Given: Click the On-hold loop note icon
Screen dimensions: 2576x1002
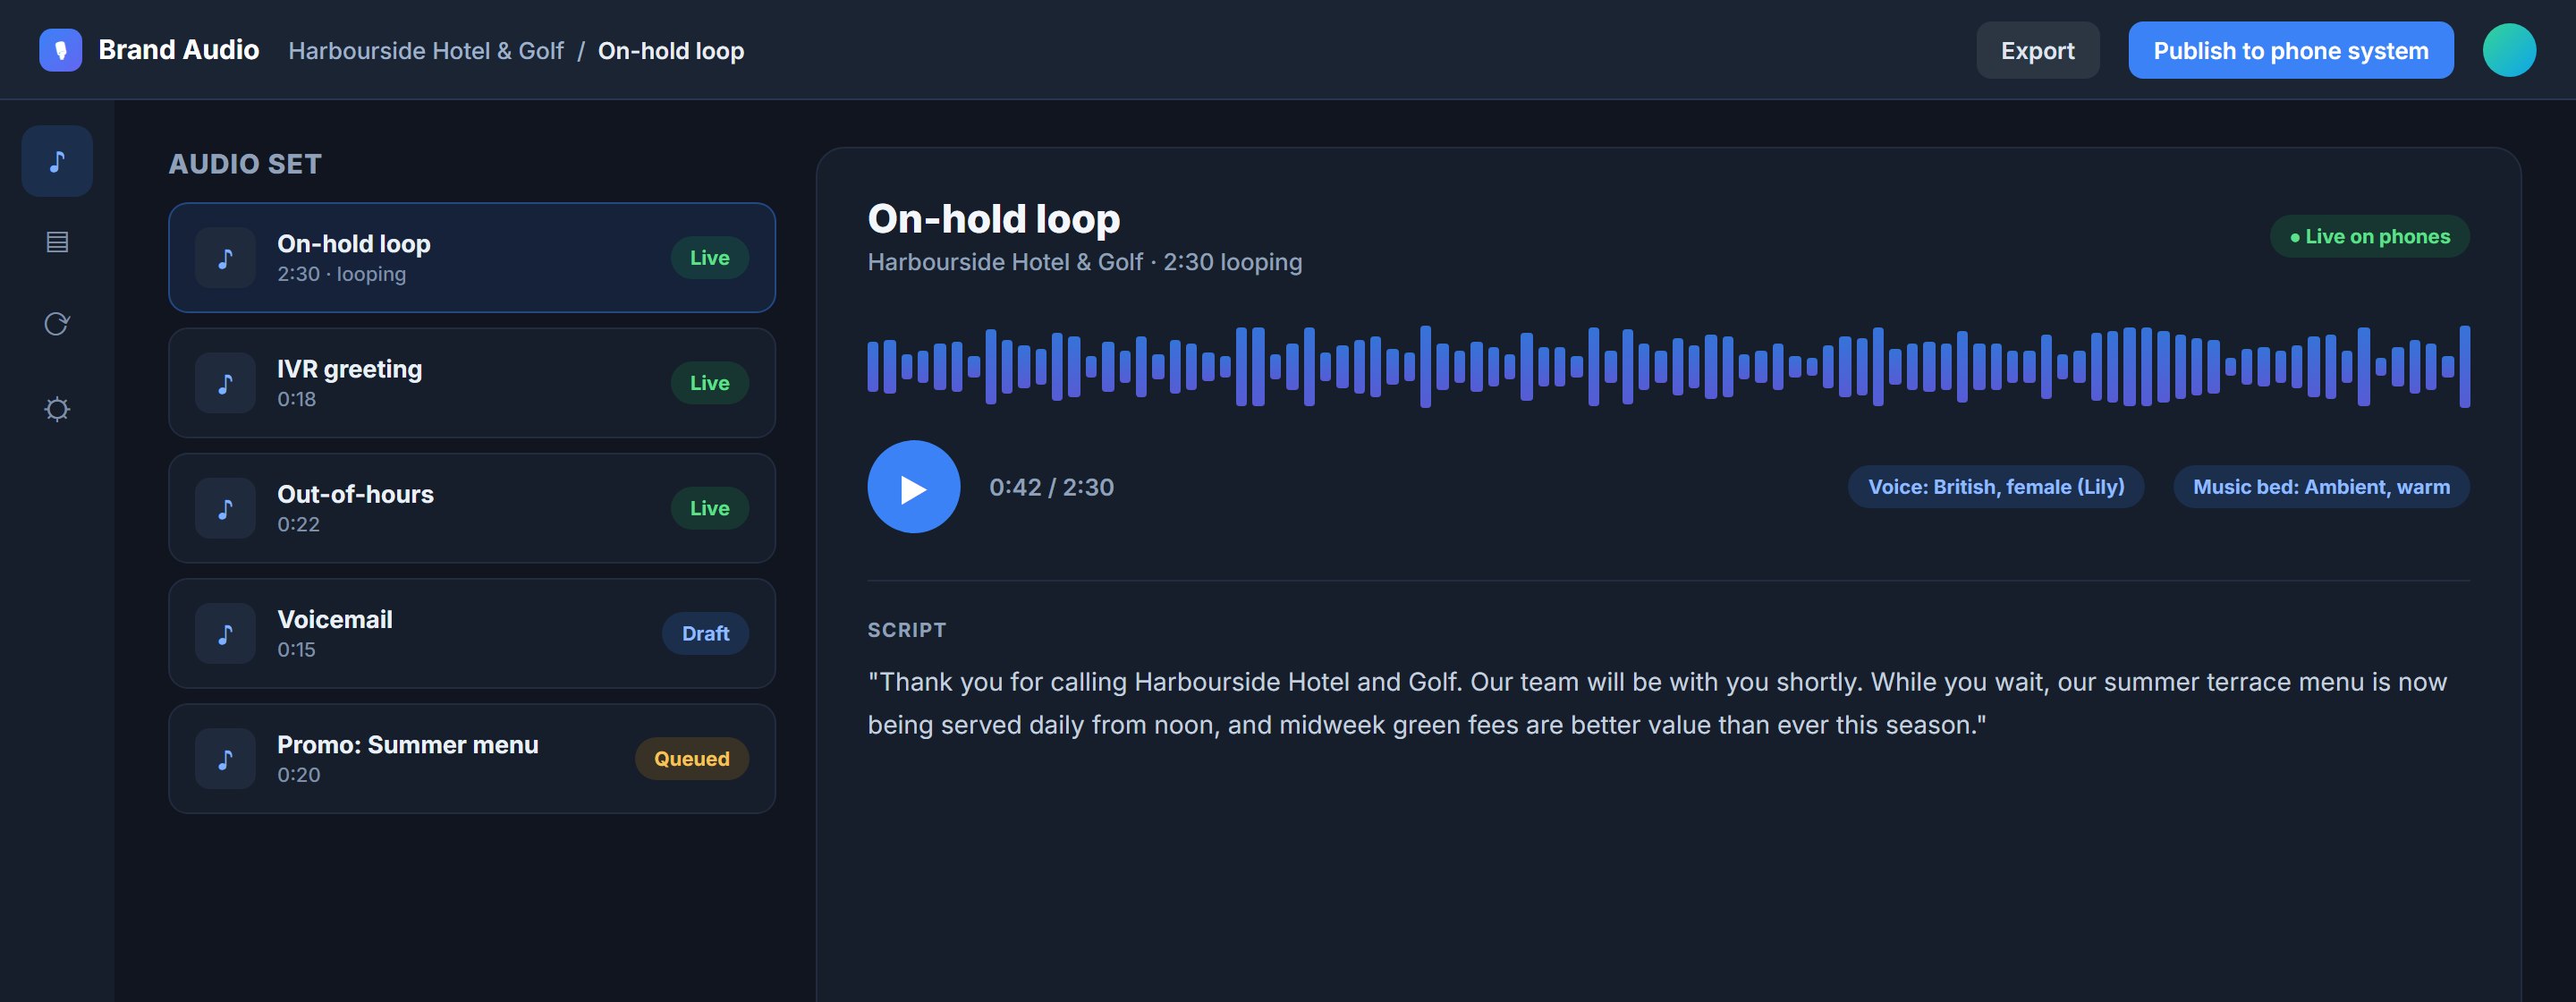Looking at the screenshot, I should [x=225, y=258].
